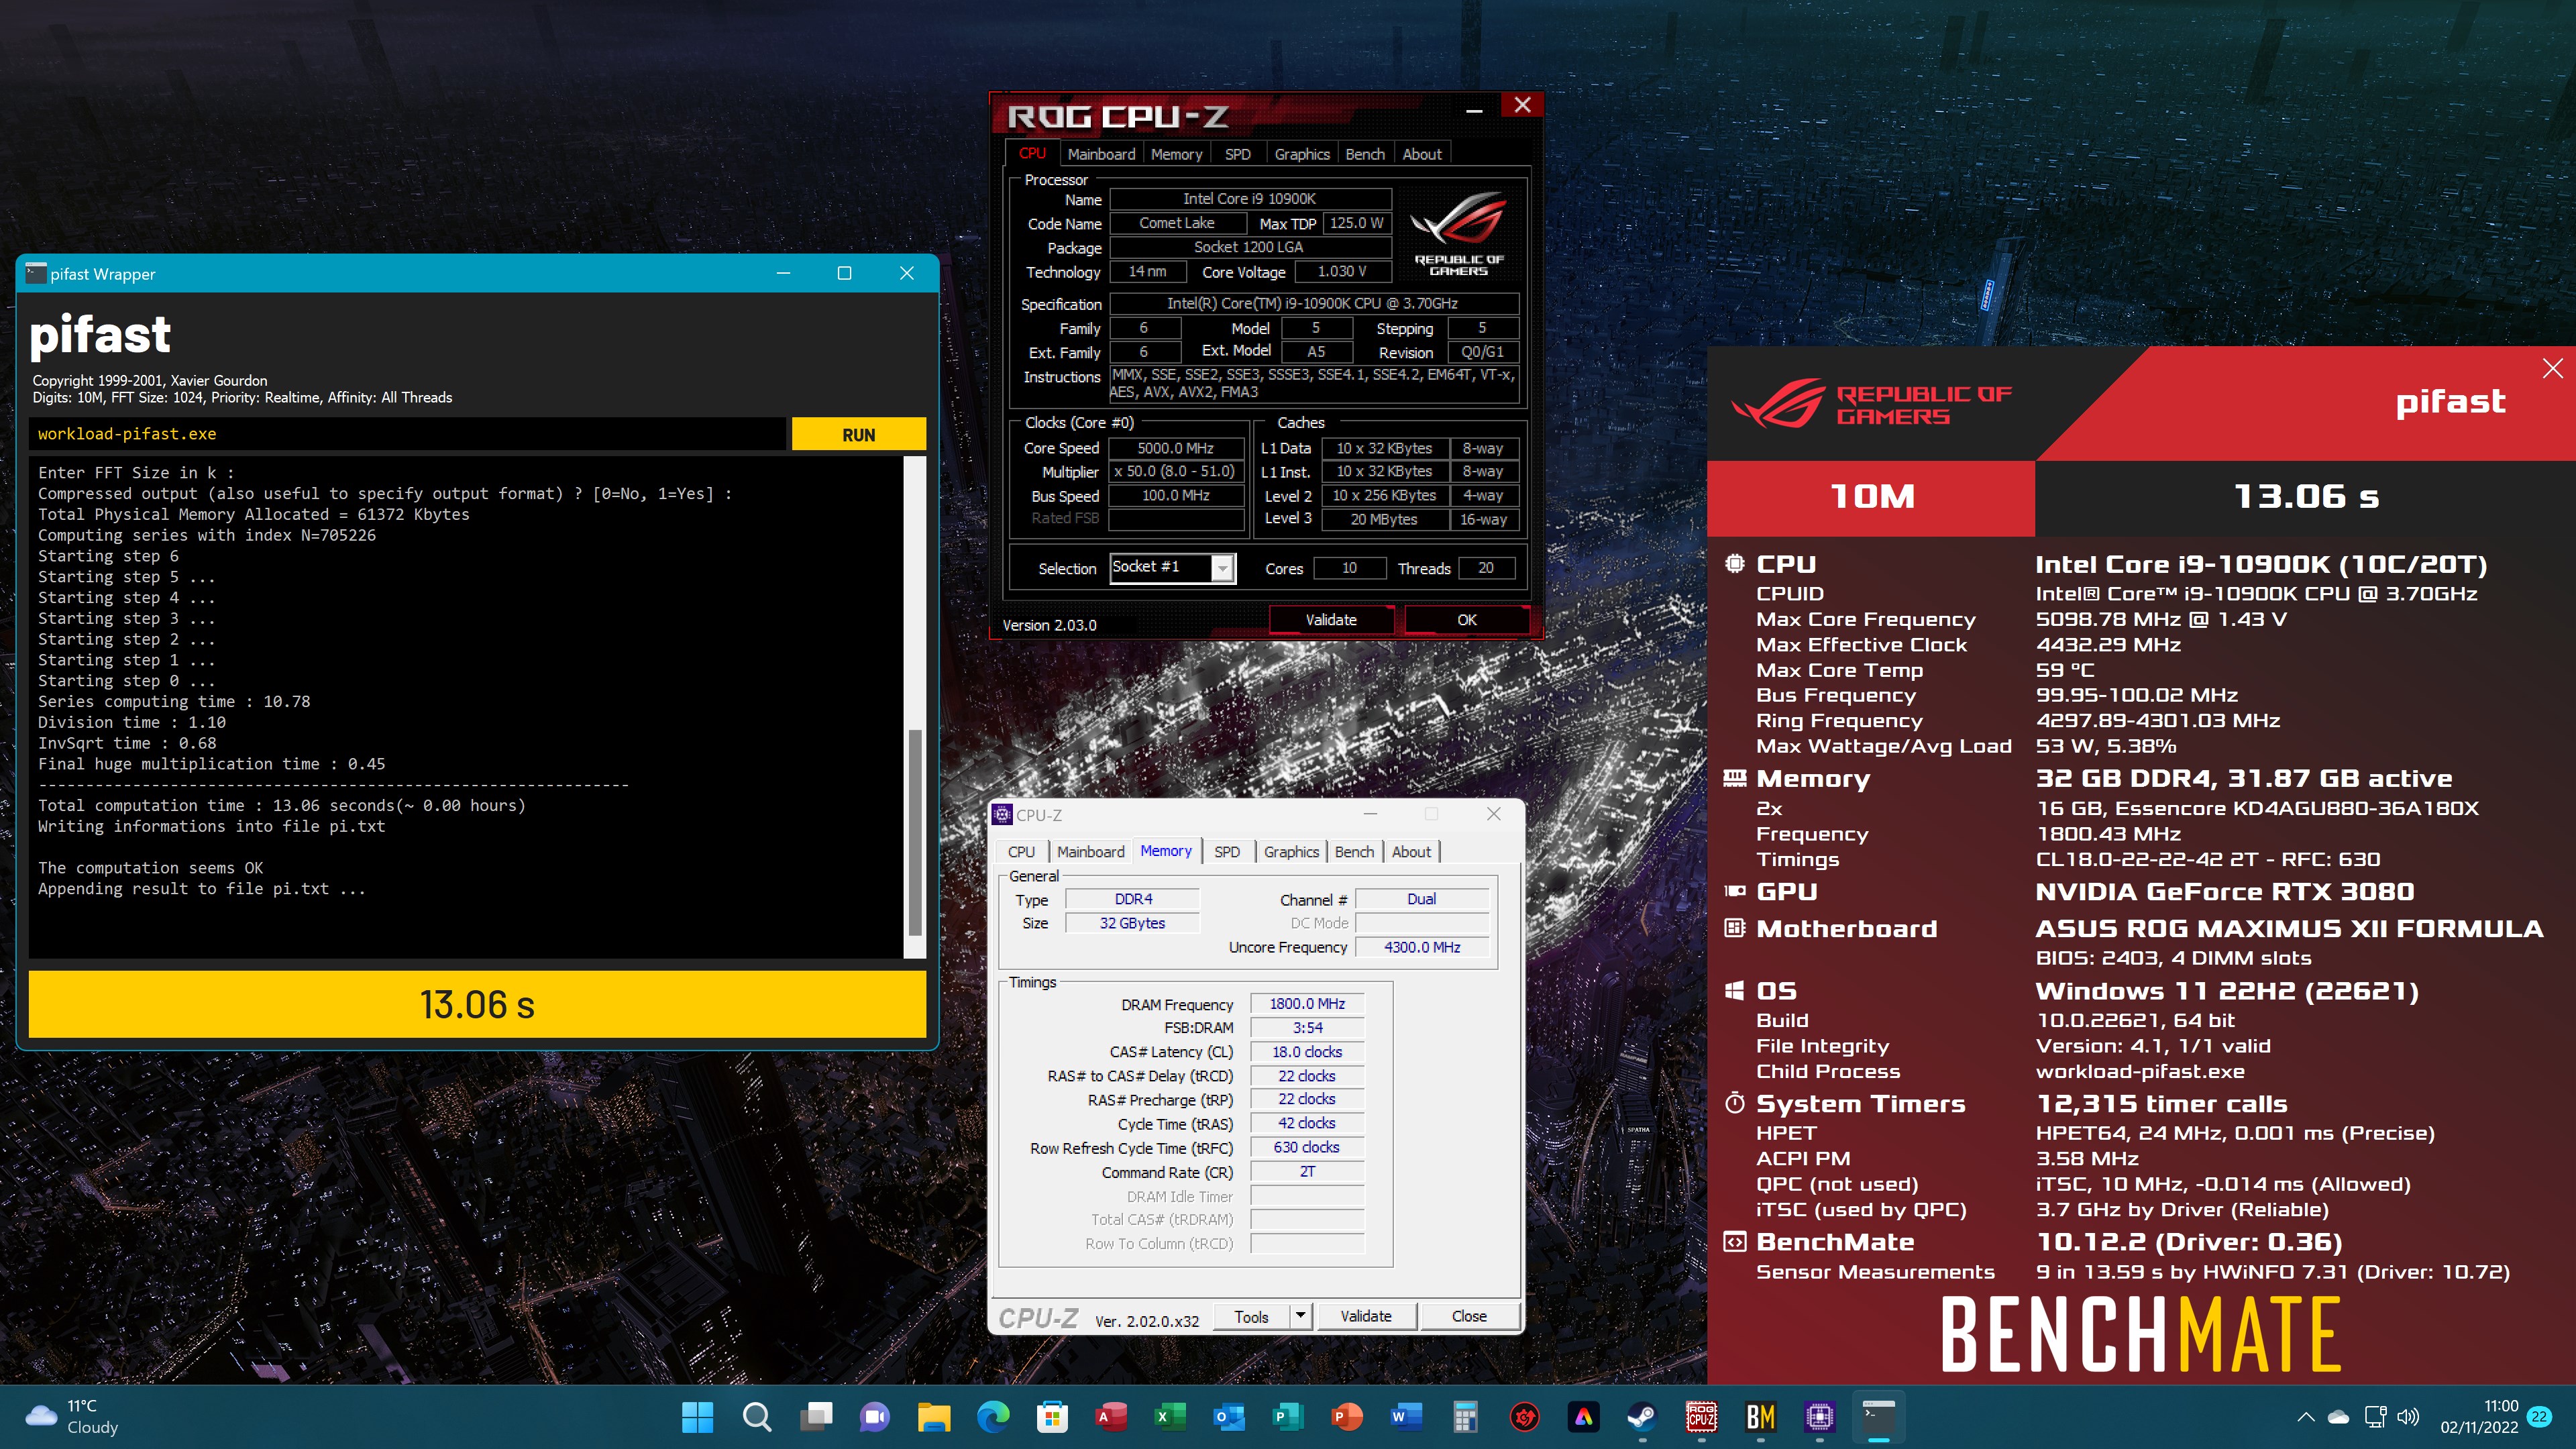Viewport: 2576px width, 1449px height.
Task: Open the CPU tab in white CPU-Z window
Action: (x=1021, y=852)
